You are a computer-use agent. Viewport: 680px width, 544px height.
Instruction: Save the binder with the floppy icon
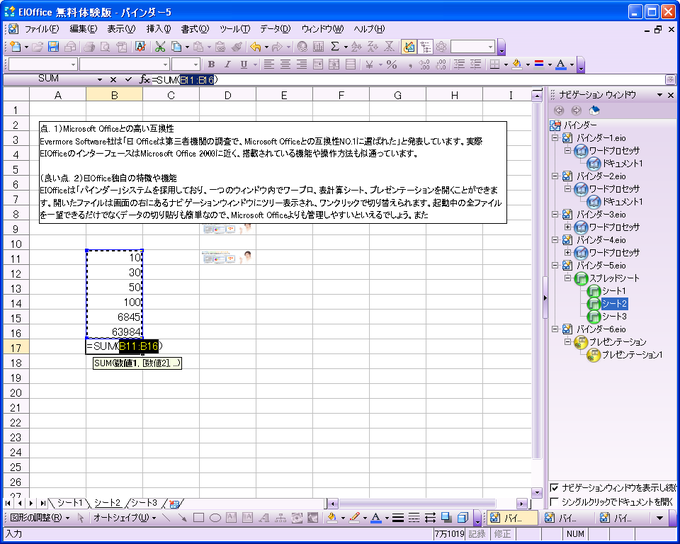click(x=53, y=46)
